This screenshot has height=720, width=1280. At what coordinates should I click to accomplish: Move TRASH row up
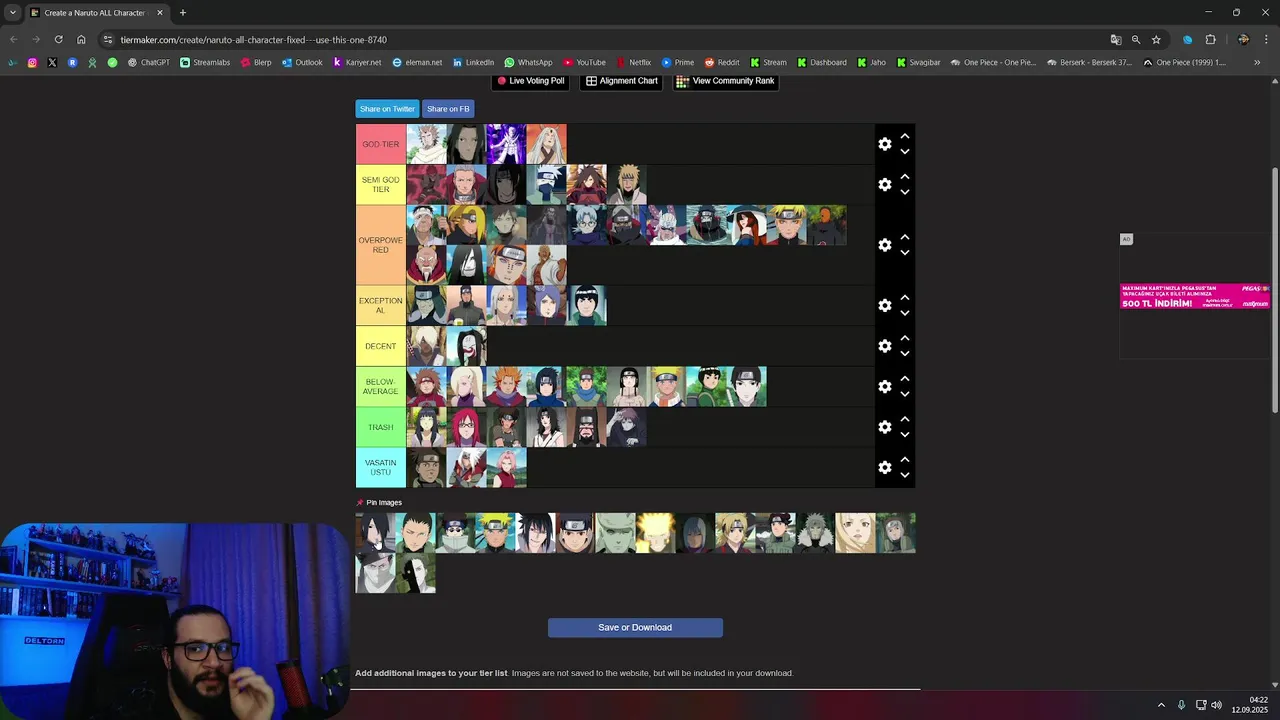click(x=905, y=419)
